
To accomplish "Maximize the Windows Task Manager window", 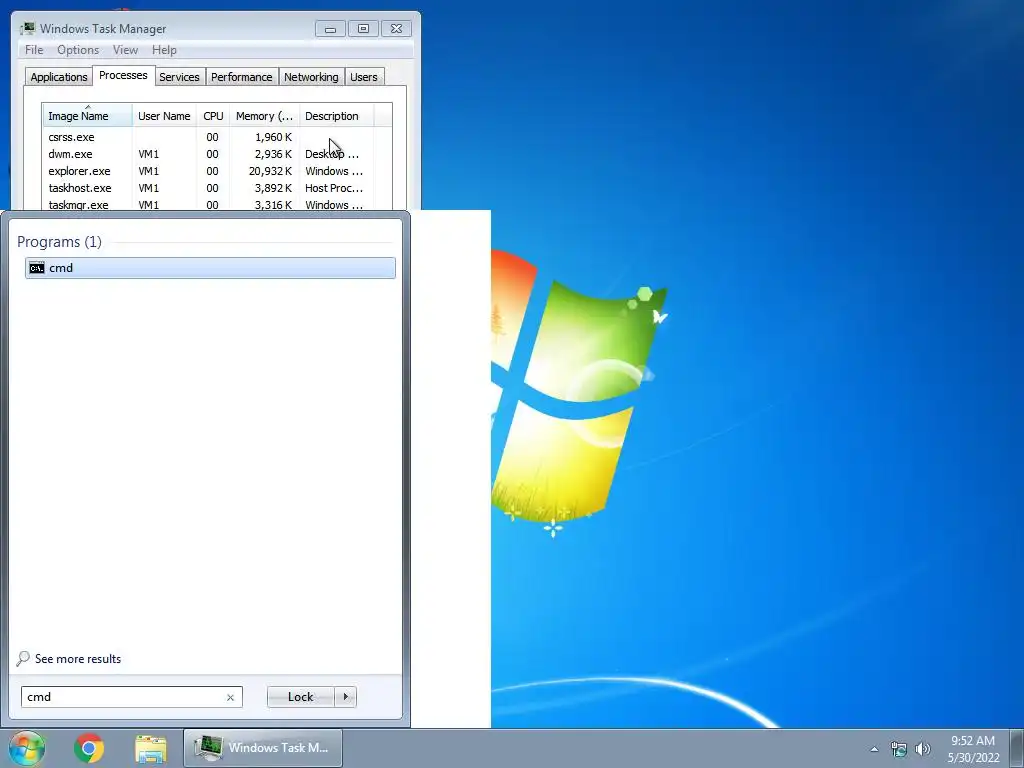I will (x=363, y=29).
